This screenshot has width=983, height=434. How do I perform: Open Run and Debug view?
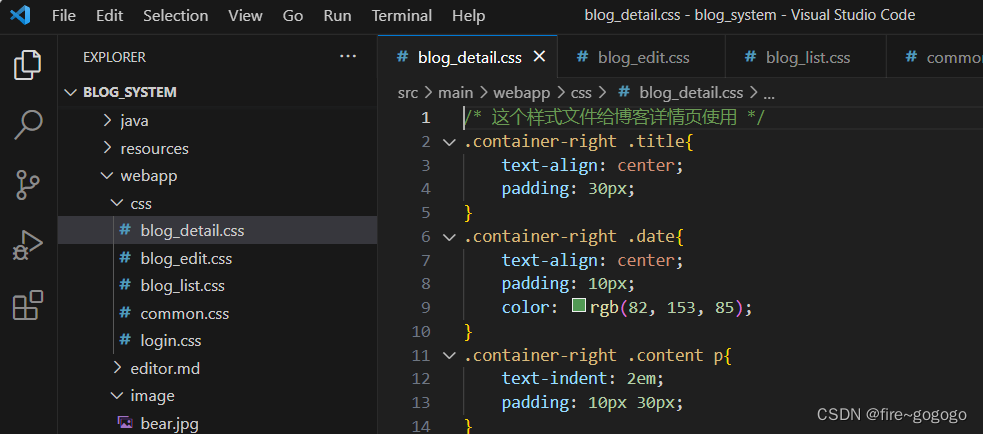tap(28, 245)
